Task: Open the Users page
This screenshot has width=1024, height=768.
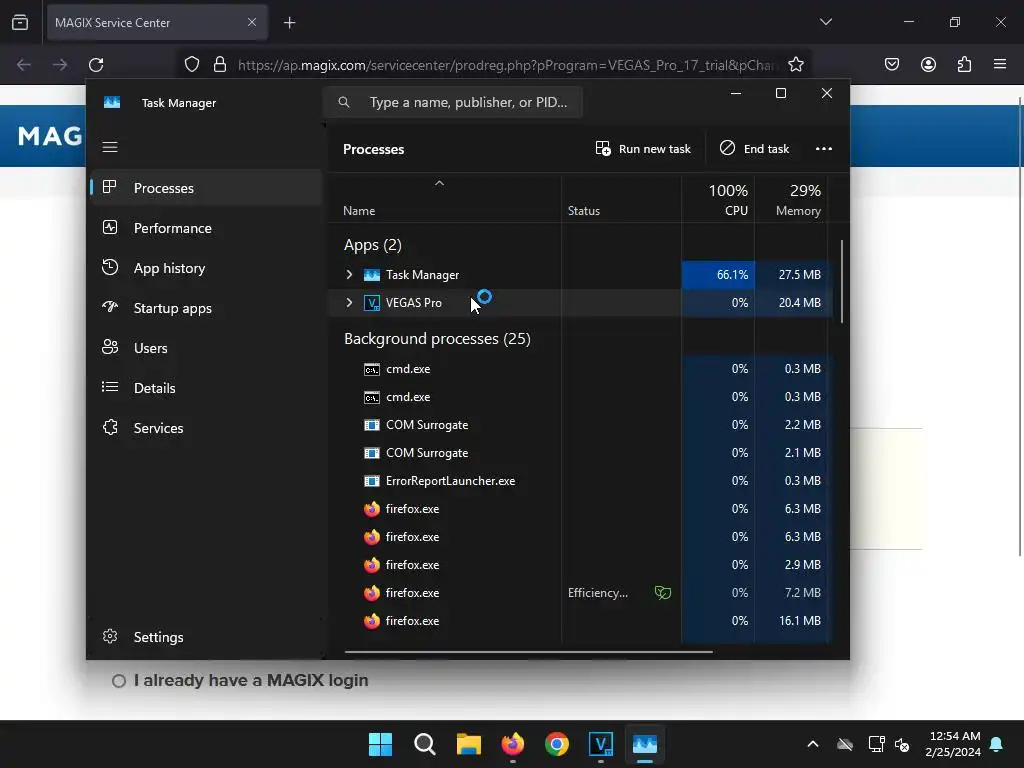Action: pyautogui.click(x=206, y=348)
